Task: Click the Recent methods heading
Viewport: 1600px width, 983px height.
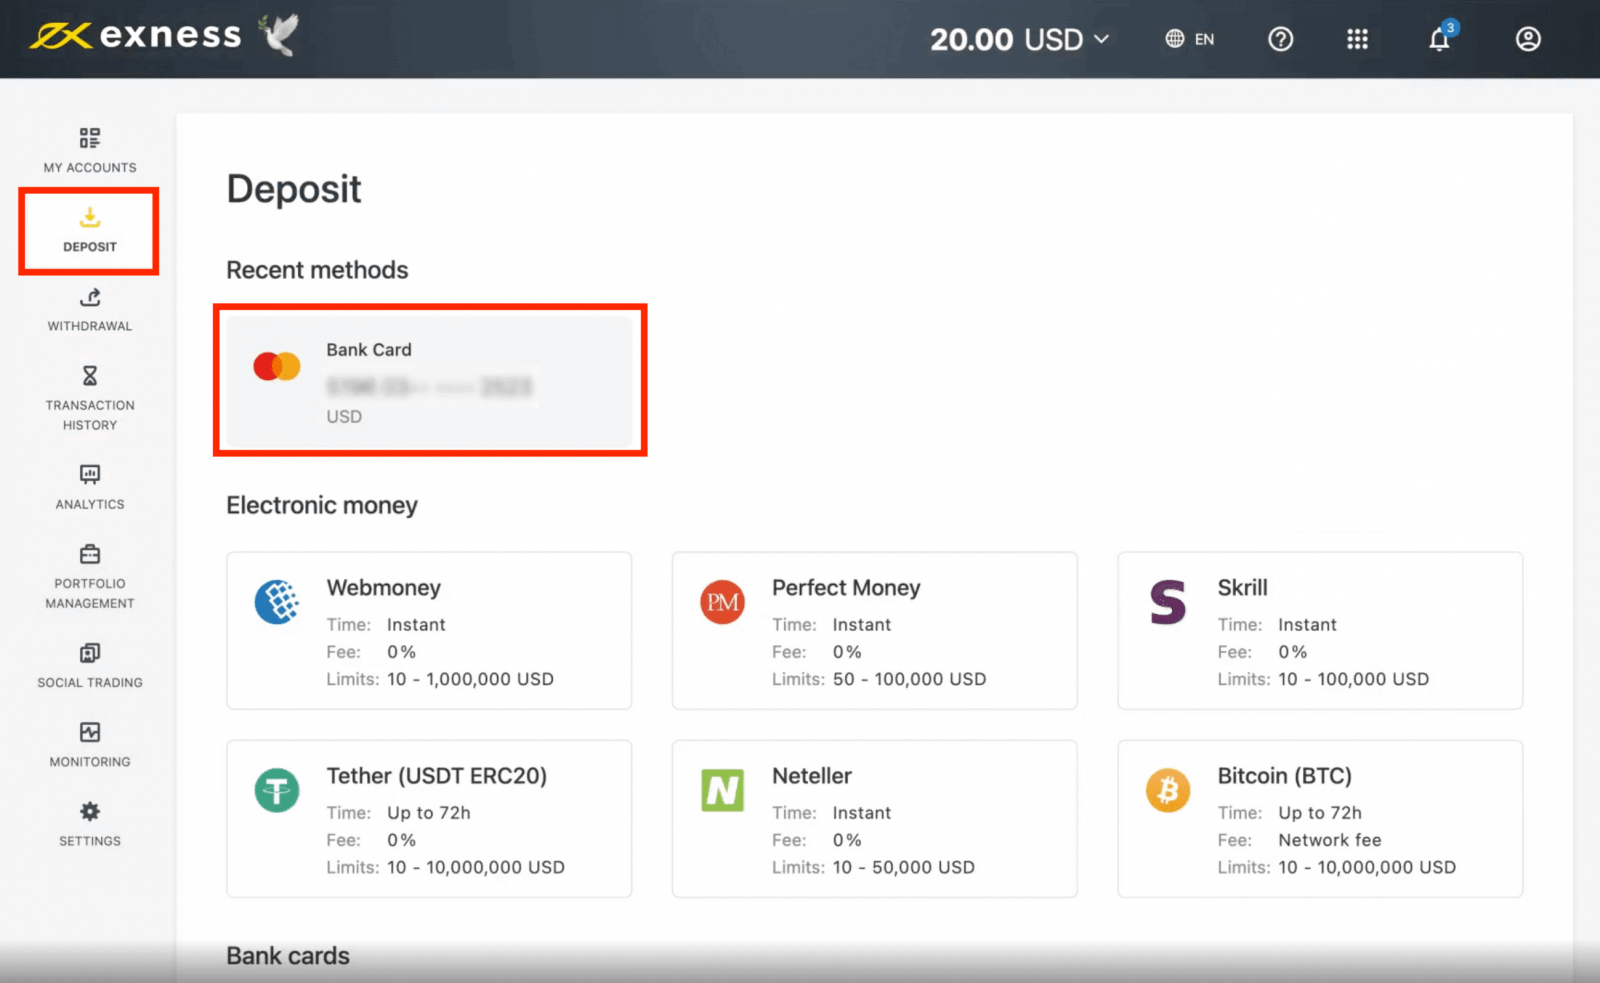Action: click(x=317, y=270)
